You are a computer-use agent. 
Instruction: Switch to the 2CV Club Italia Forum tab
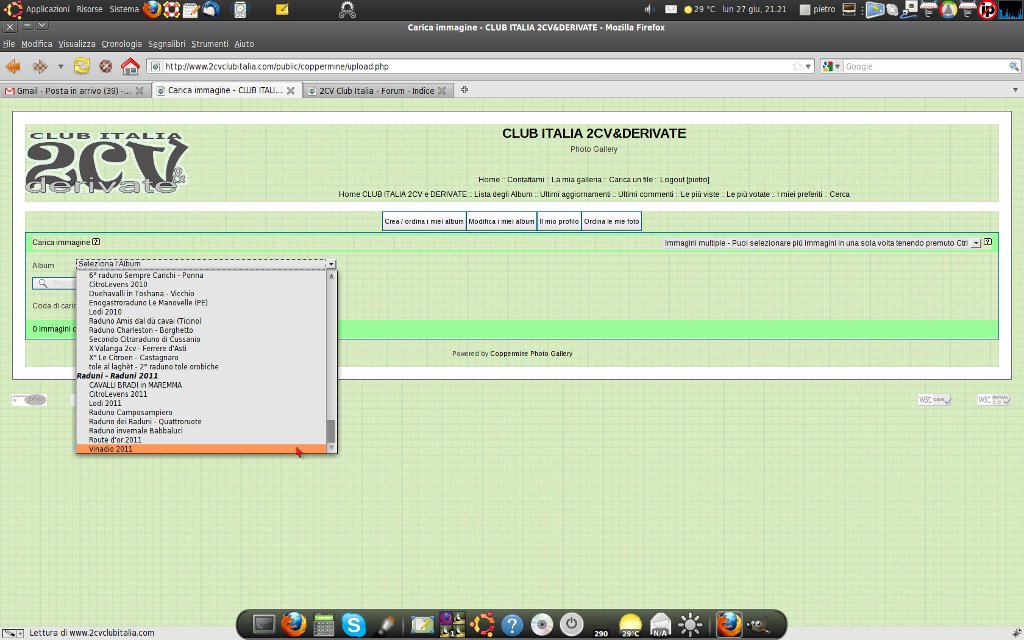(x=378, y=91)
